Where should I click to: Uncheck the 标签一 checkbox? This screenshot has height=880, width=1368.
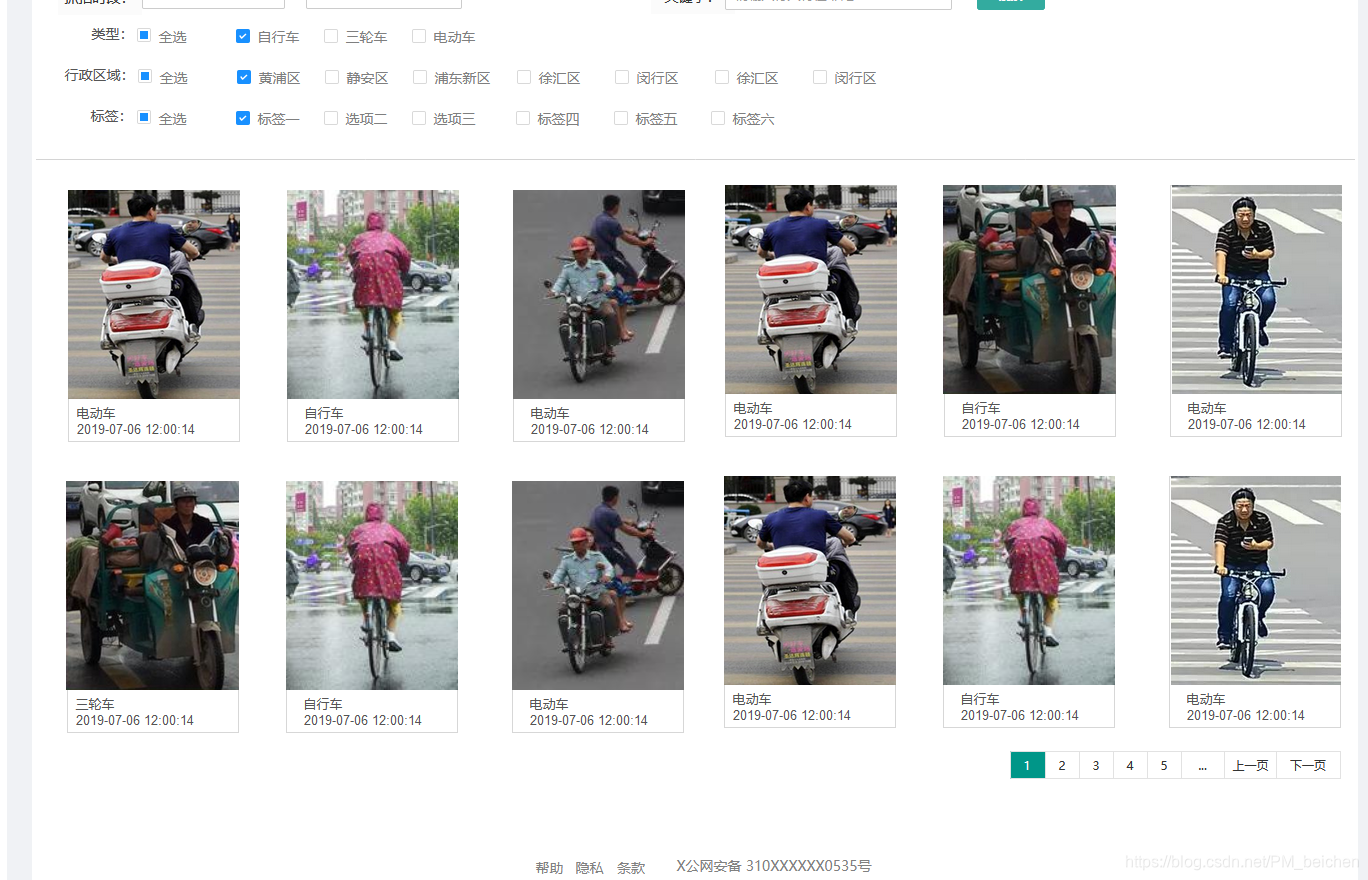[x=242, y=118]
